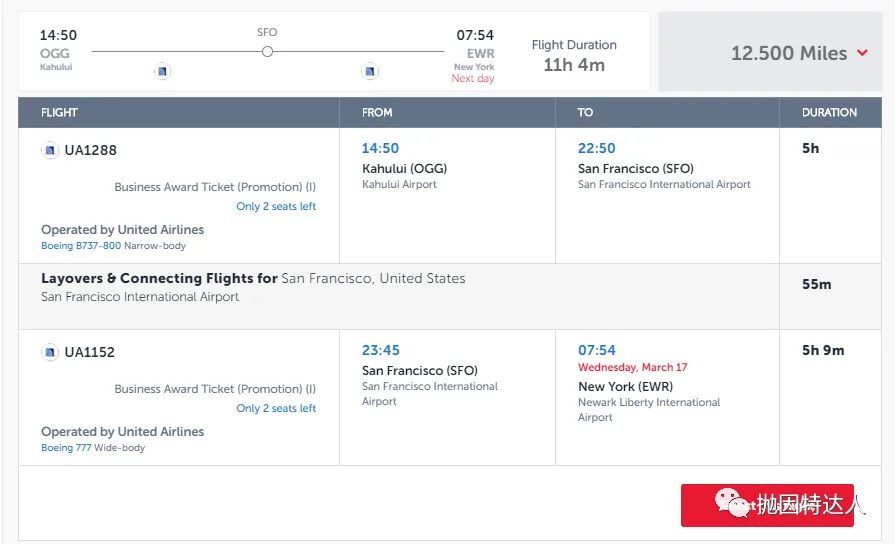Click United logo beside UA1288
Image resolution: width=895 pixels, height=544 pixels.
[50, 150]
